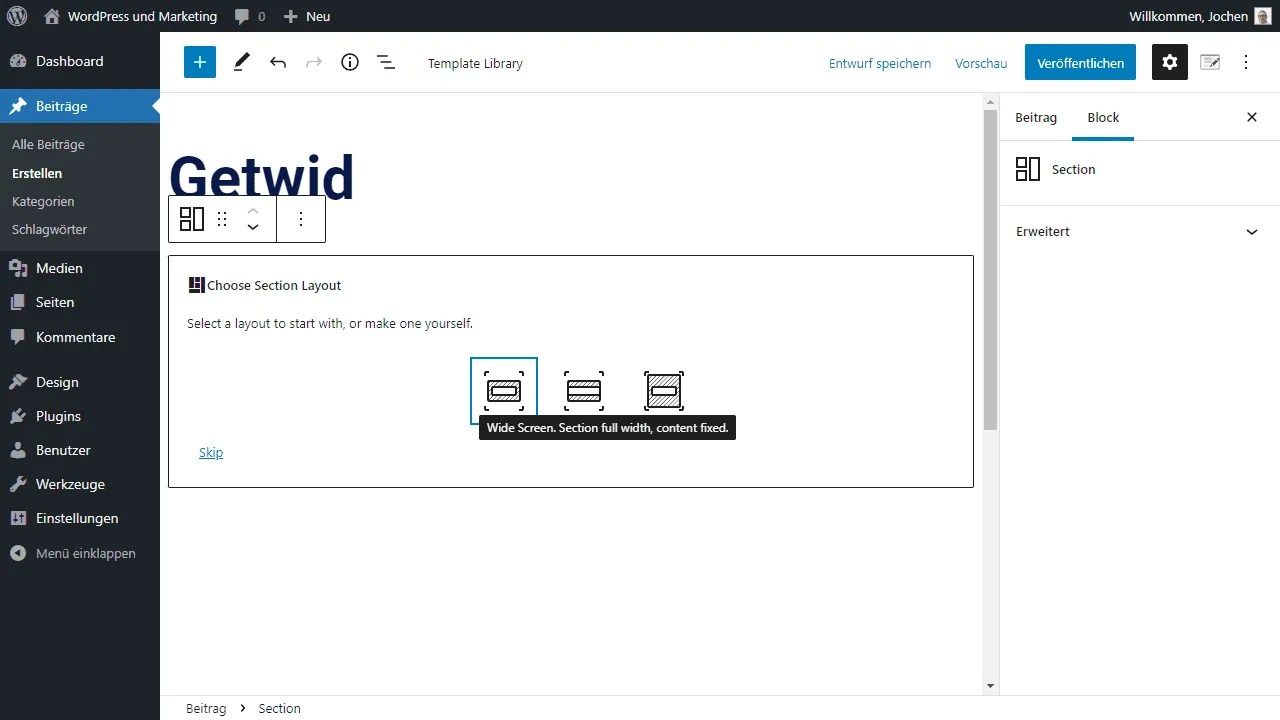
Task: Open the Template Library button
Action: point(475,63)
